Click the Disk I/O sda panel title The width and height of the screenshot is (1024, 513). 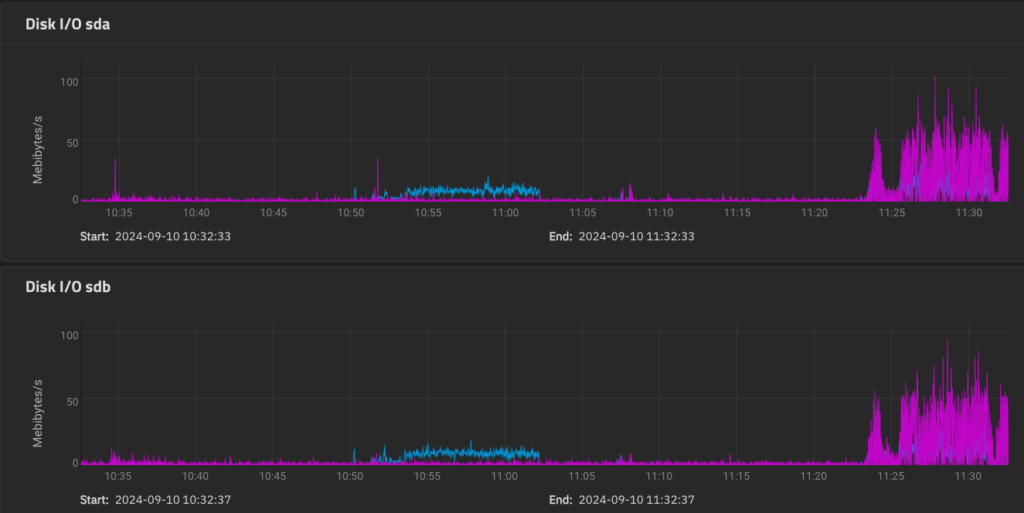(68, 24)
